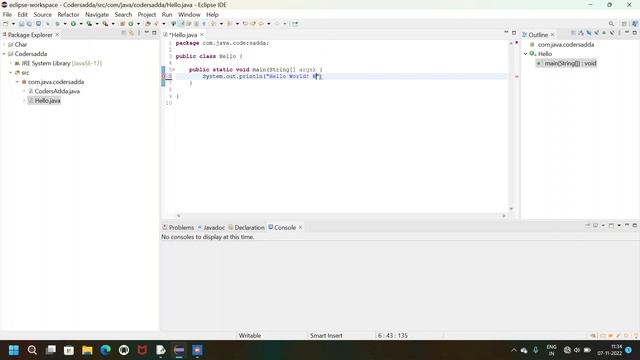This screenshot has width=640, height=360.
Task: Click the Open Perspective icon
Action: click(624, 24)
